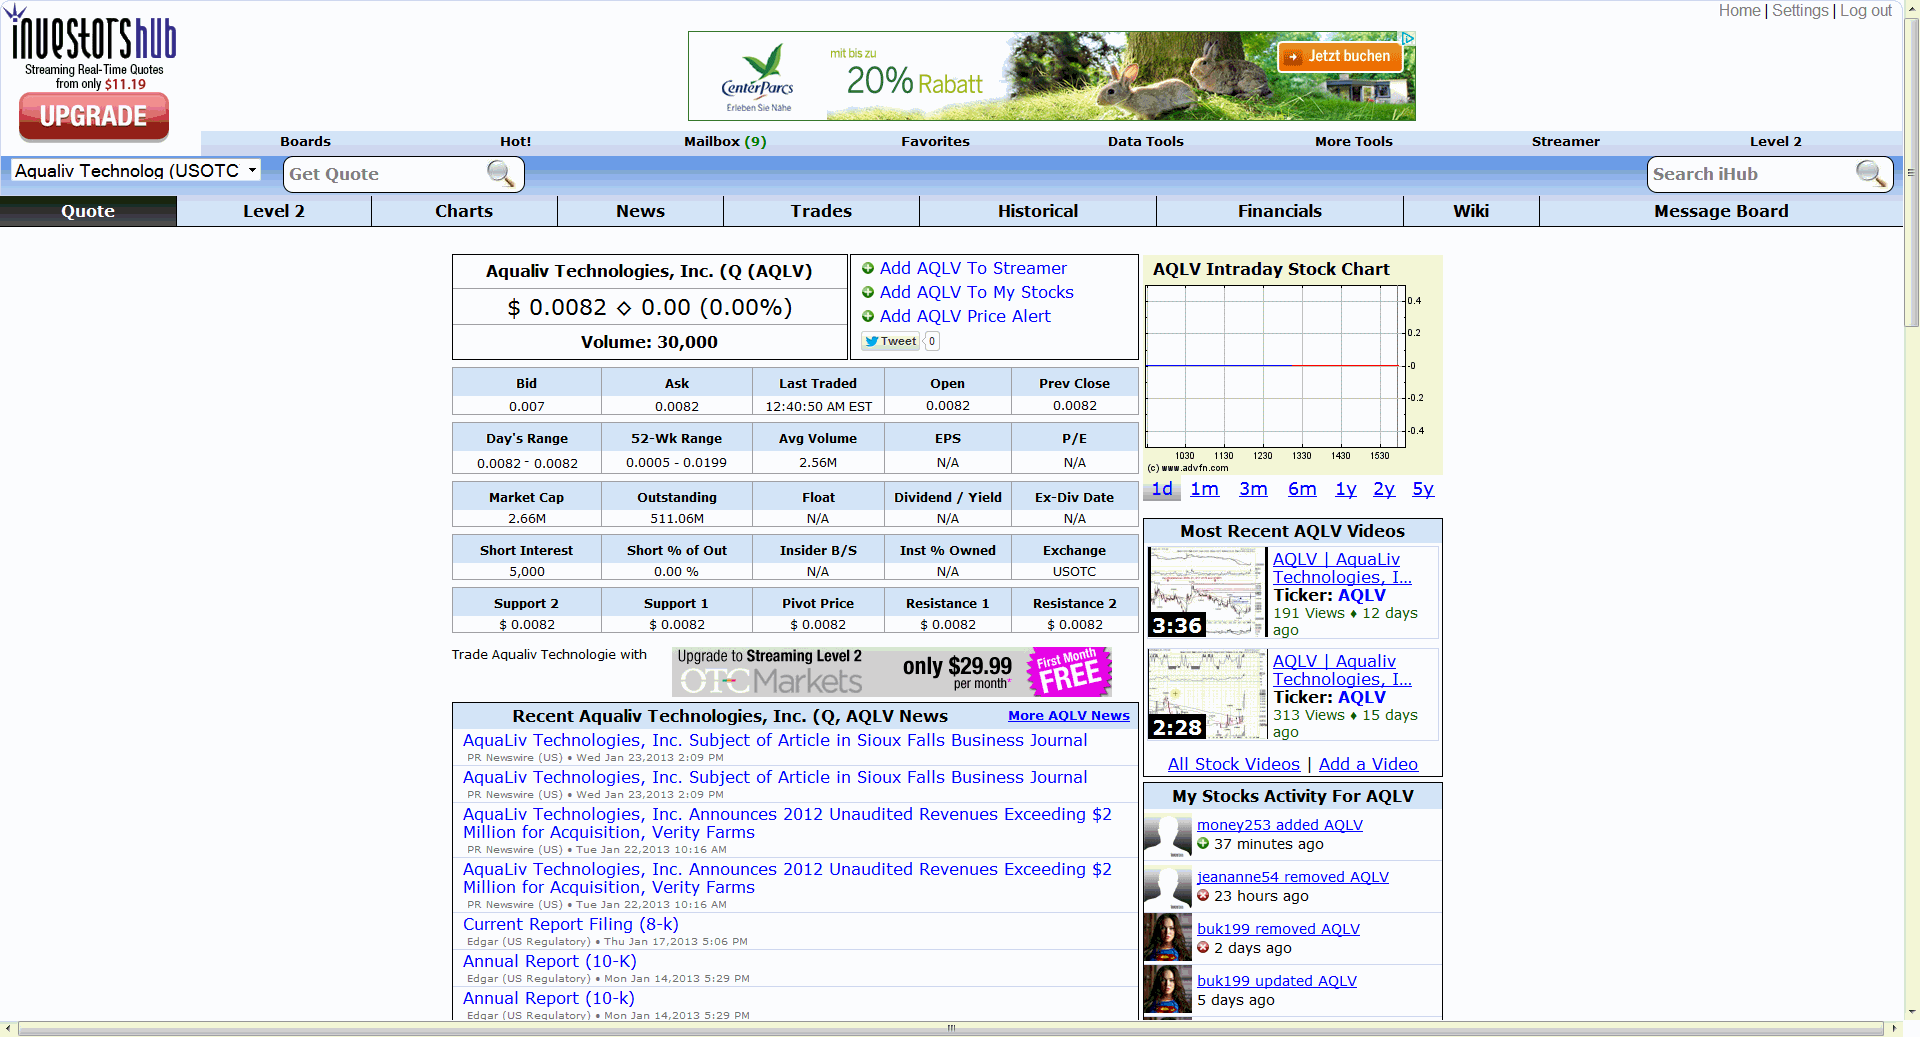1920x1037 pixels.
Task: Open the Boards menu
Action: [x=305, y=142]
